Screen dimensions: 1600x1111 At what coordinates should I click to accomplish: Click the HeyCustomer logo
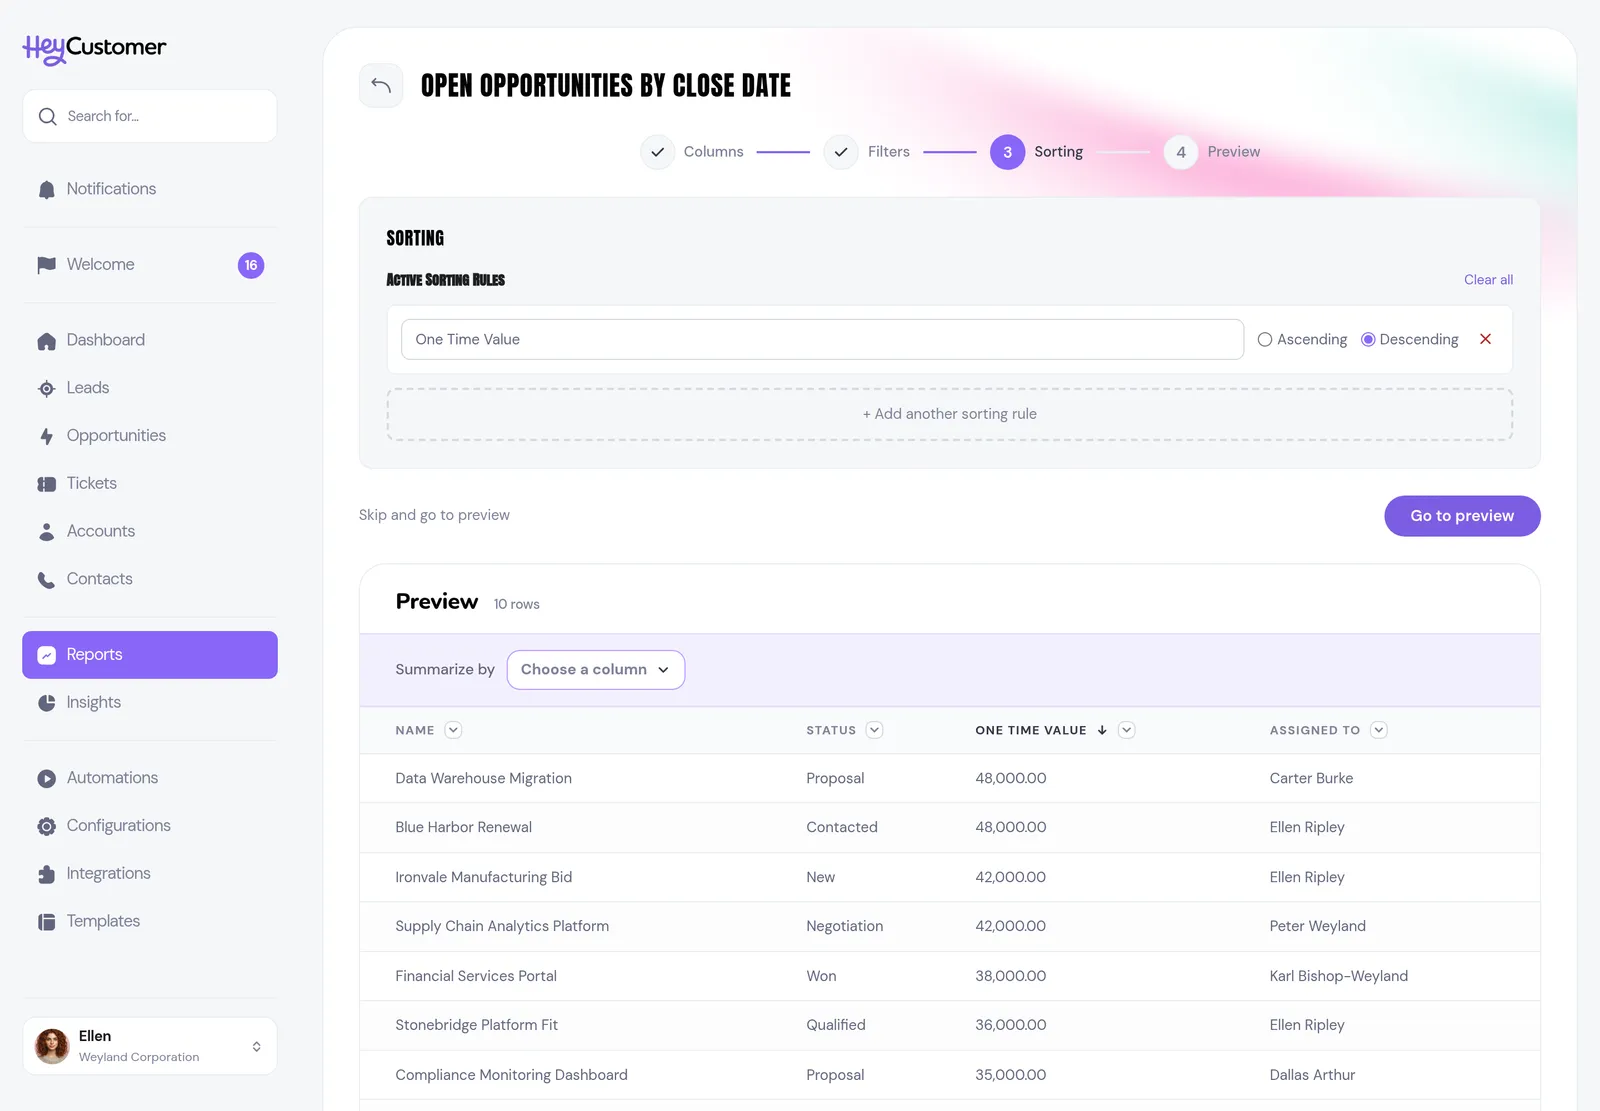click(95, 48)
